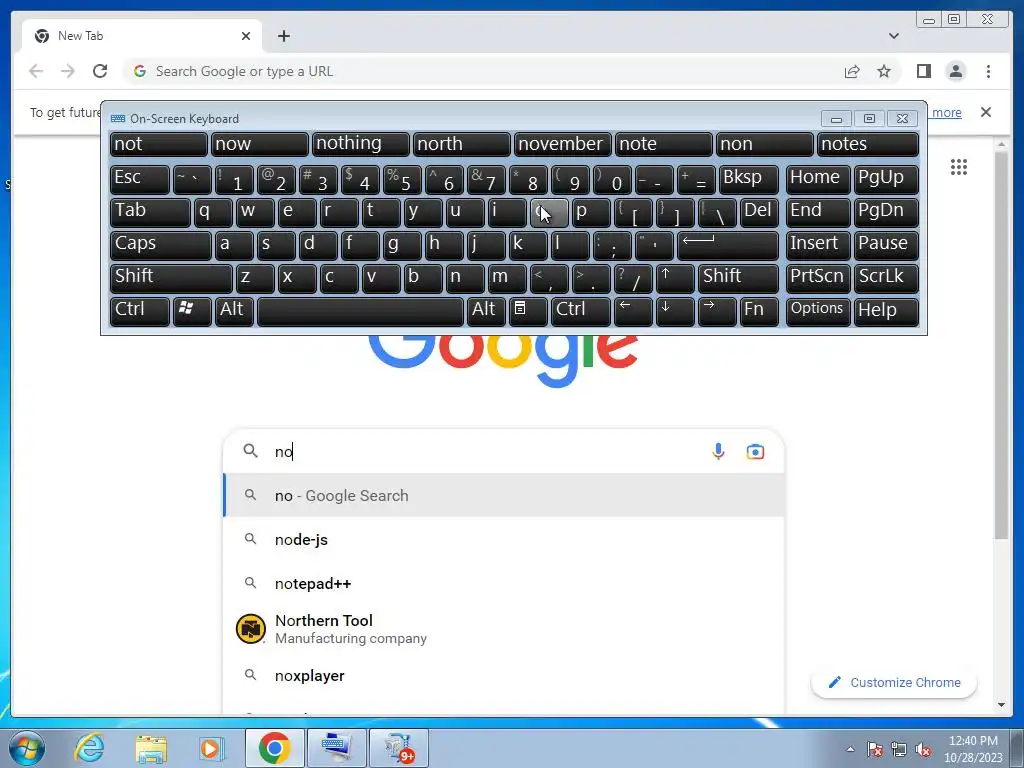Open the Google apps grid
Screen dimensions: 1024x768
click(959, 167)
